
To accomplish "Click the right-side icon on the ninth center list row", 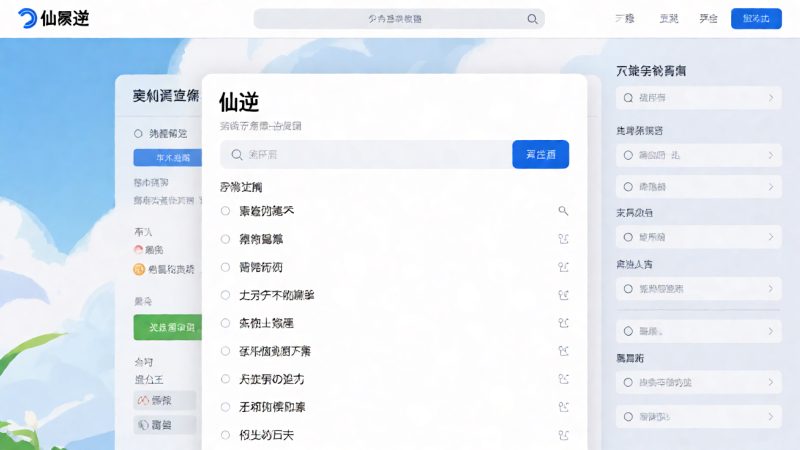I will [x=563, y=435].
